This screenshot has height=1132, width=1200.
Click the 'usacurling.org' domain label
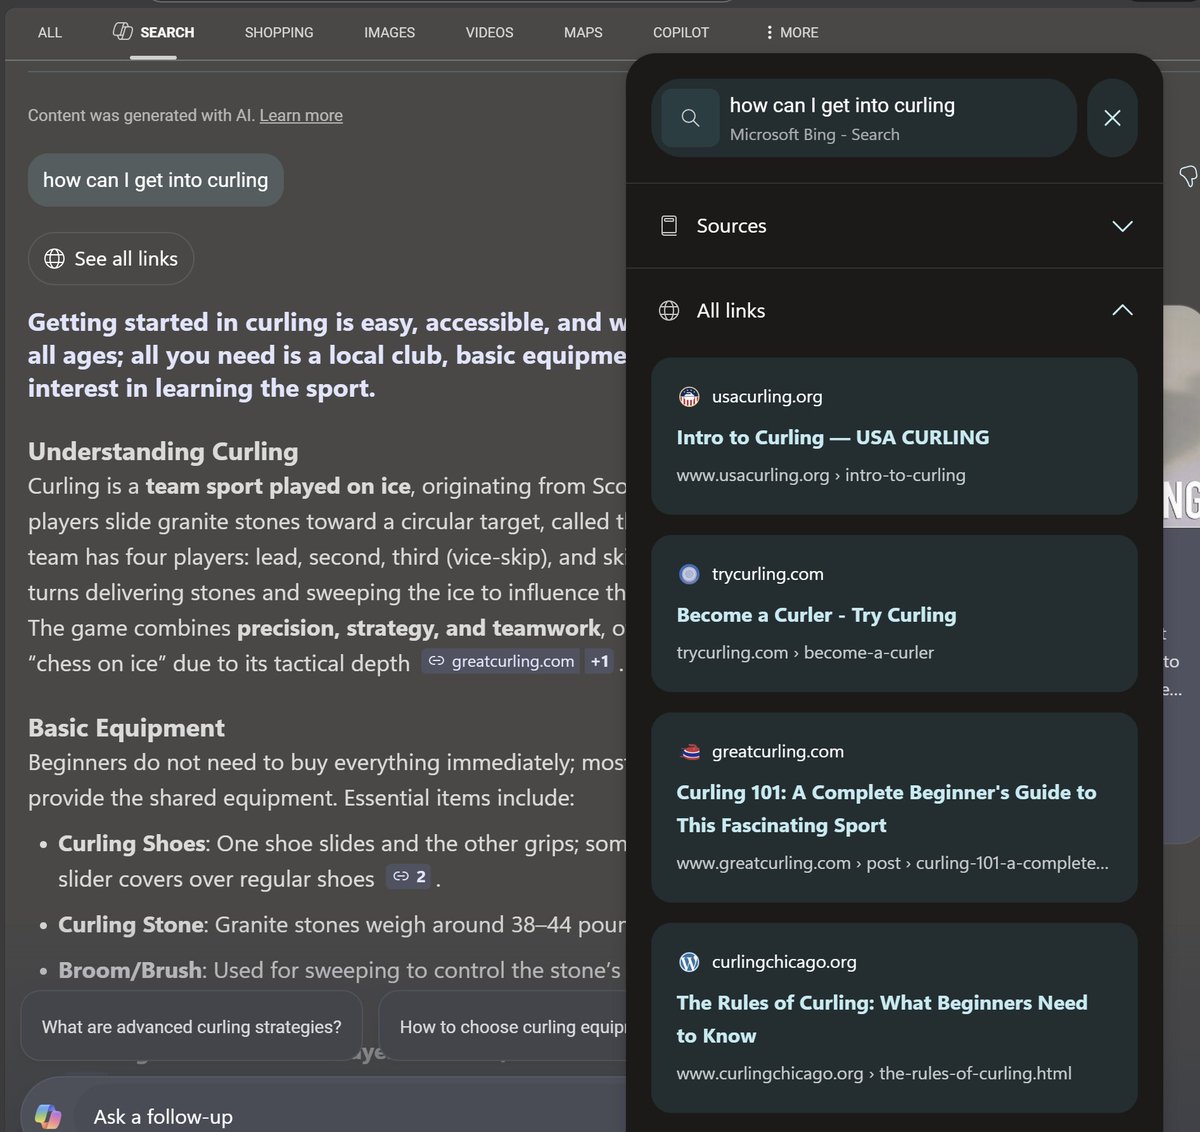click(767, 397)
